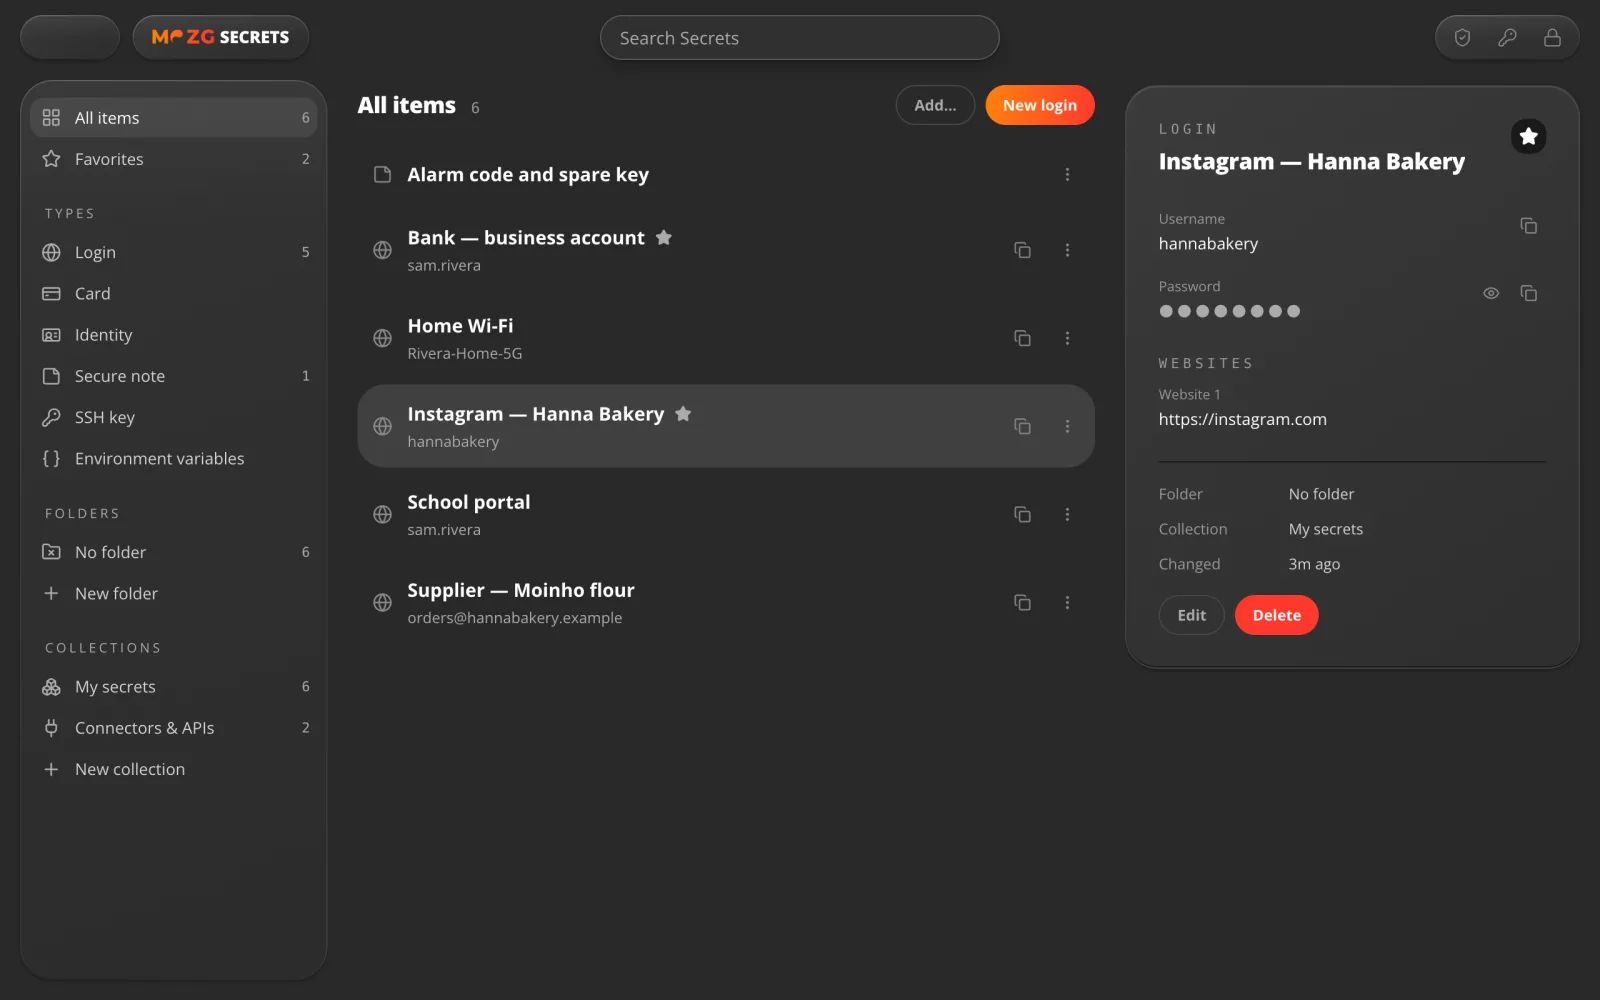Open the key icon in top-right toolbar
1600x1000 pixels.
pyautogui.click(x=1507, y=38)
